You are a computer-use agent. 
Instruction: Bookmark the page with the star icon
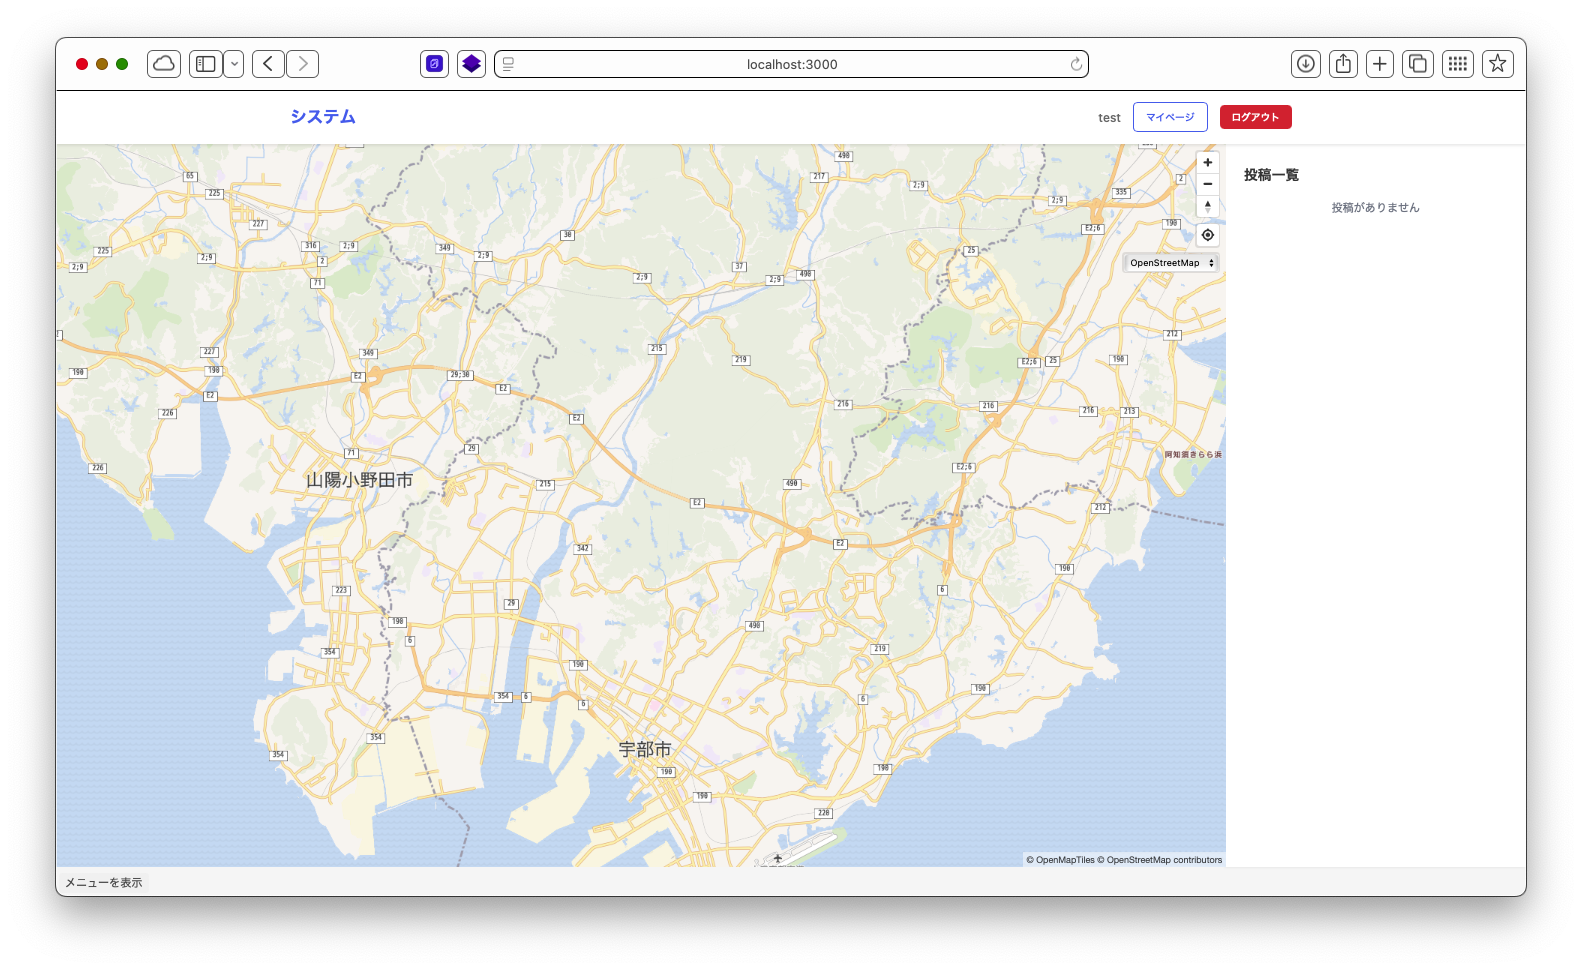[1497, 64]
